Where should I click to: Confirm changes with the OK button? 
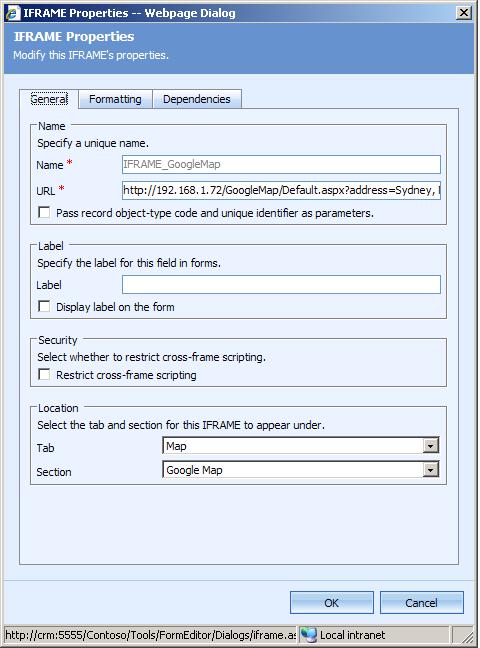click(x=332, y=603)
